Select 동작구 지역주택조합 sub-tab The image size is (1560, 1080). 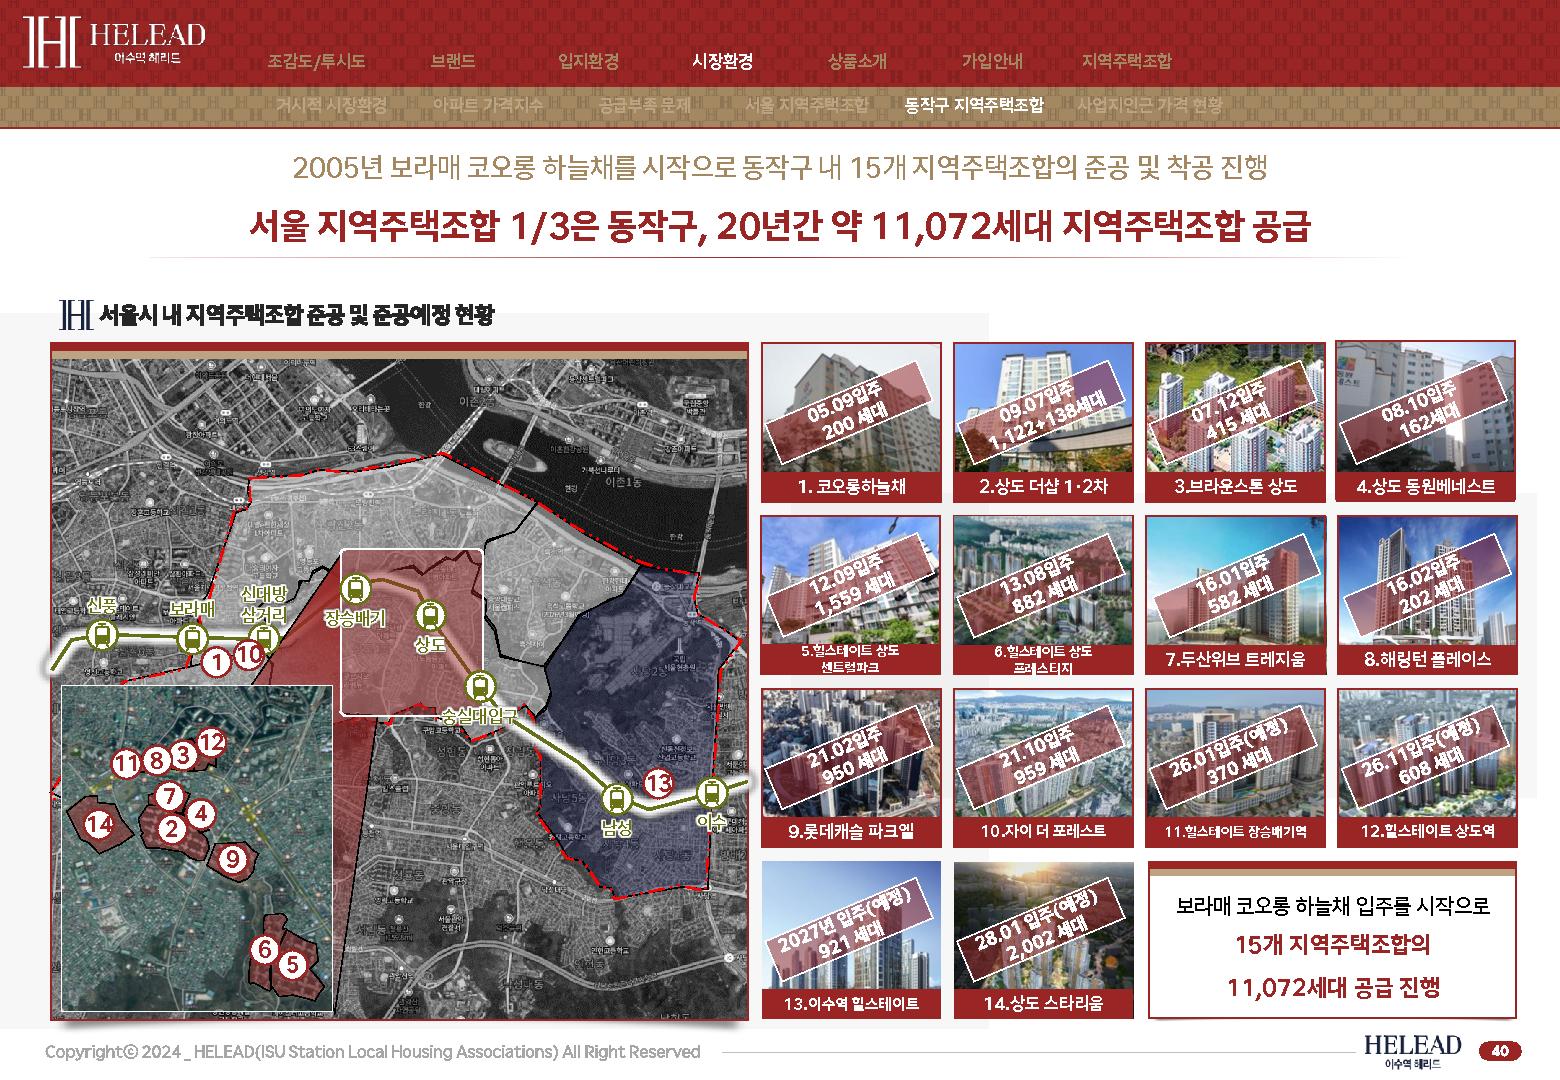974,105
